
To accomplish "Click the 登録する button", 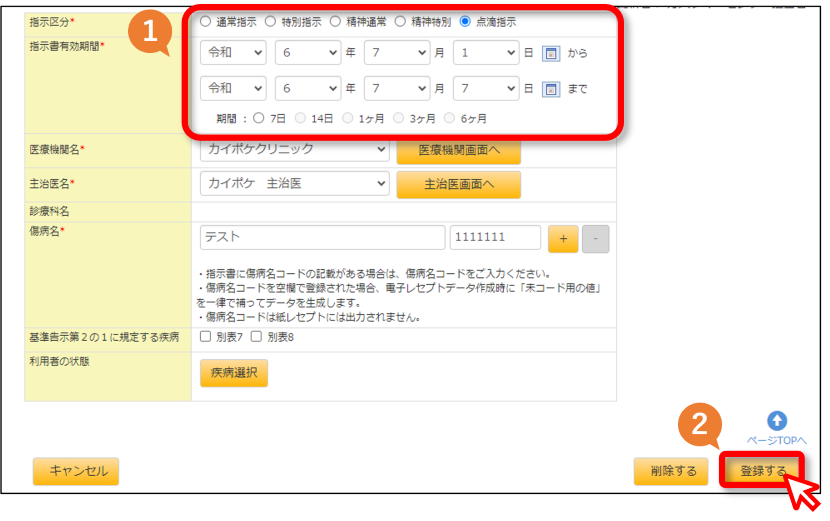I will [x=762, y=471].
